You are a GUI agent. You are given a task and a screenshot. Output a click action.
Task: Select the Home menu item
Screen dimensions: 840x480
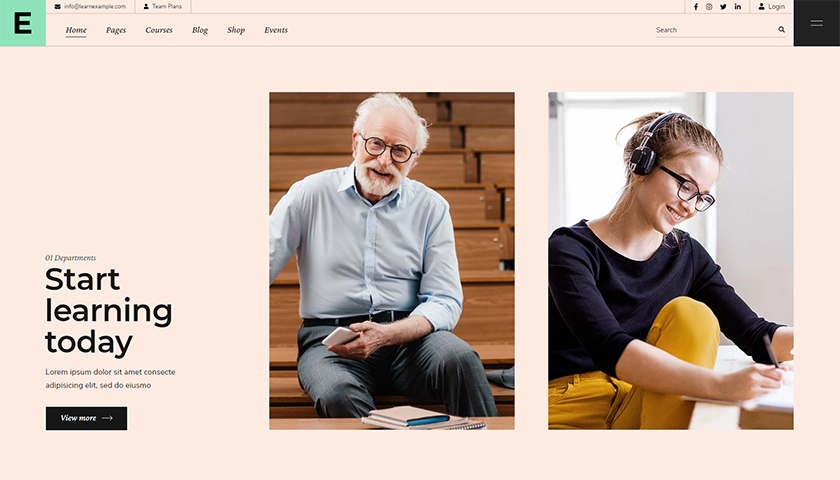pyautogui.click(x=76, y=30)
